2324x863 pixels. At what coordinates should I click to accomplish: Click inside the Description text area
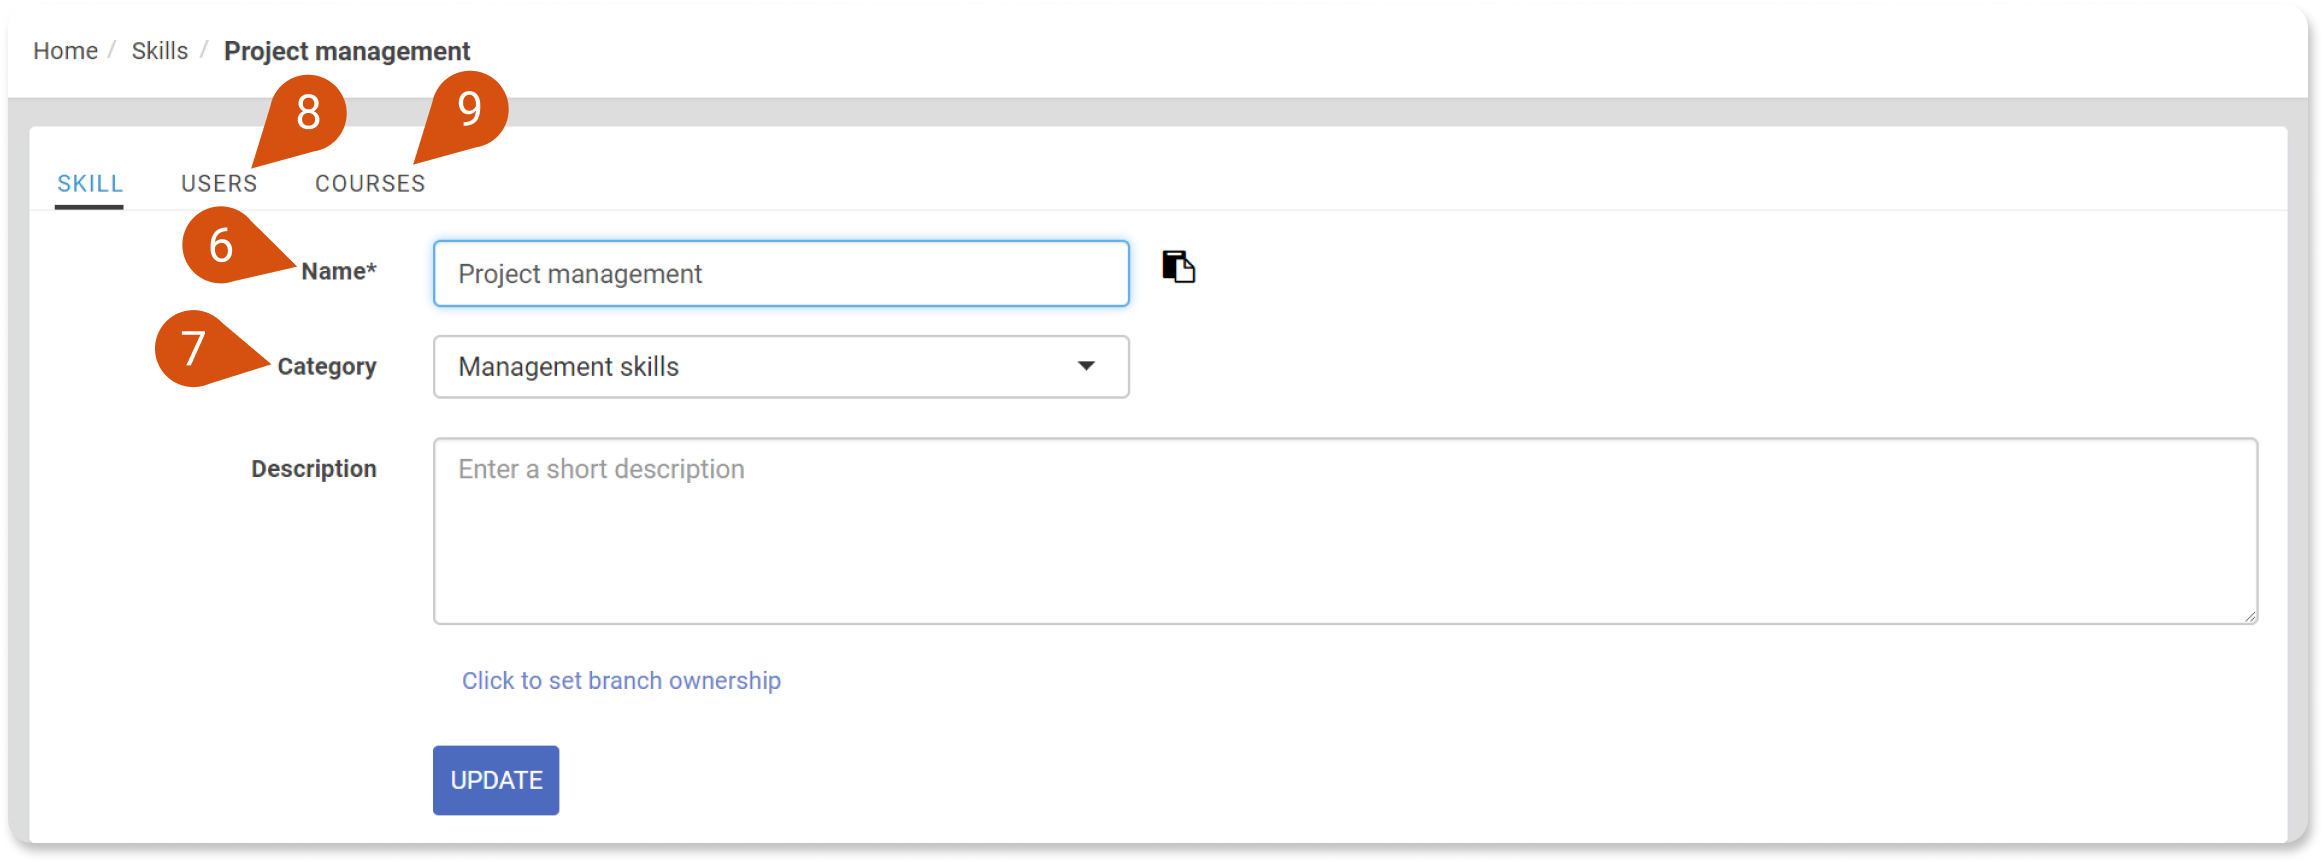(x=1345, y=531)
